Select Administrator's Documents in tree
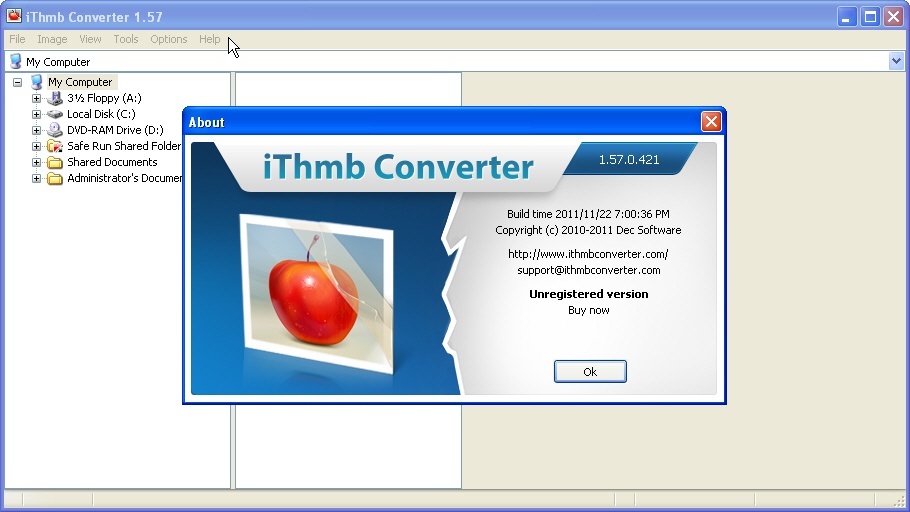This screenshot has height=512, width=910. pos(124,178)
